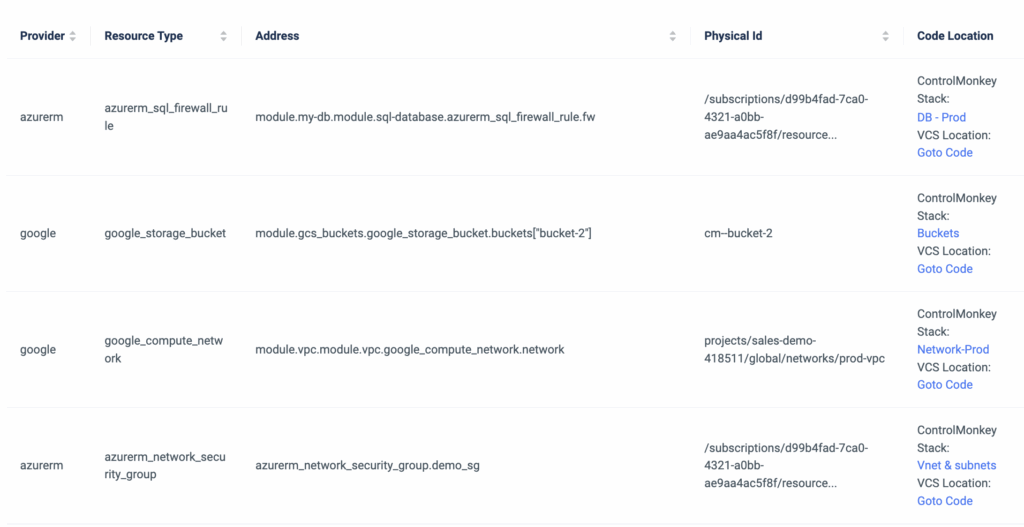
Task: Click Goto Code in the network security group row
Action: (944, 501)
